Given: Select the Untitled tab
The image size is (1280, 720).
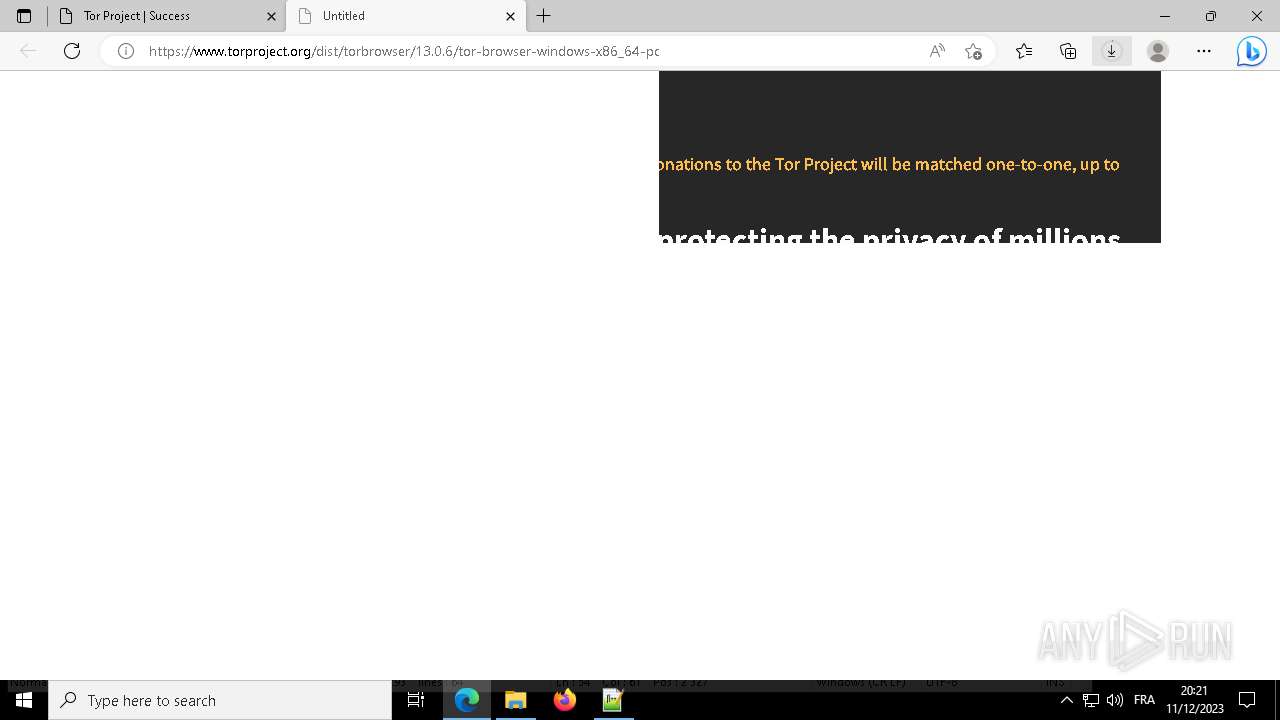Looking at the screenshot, I should click(406, 16).
